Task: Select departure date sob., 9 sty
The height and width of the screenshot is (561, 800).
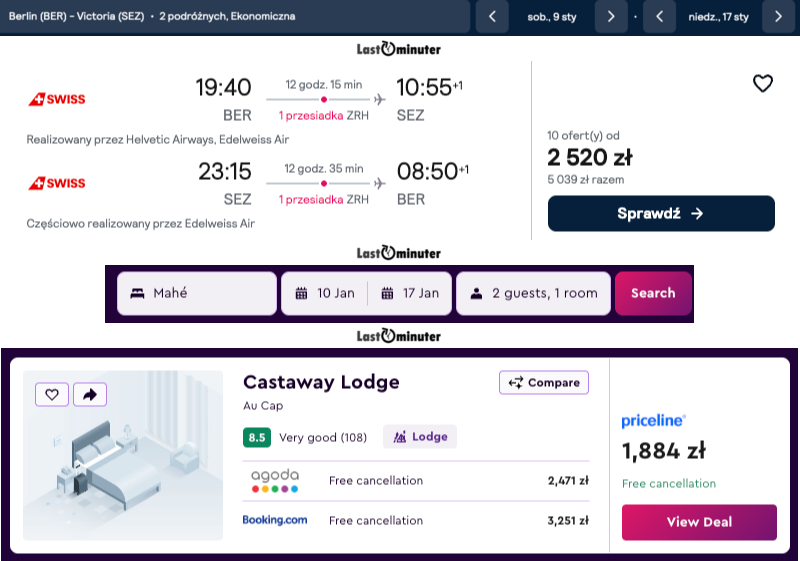Action: [x=552, y=17]
